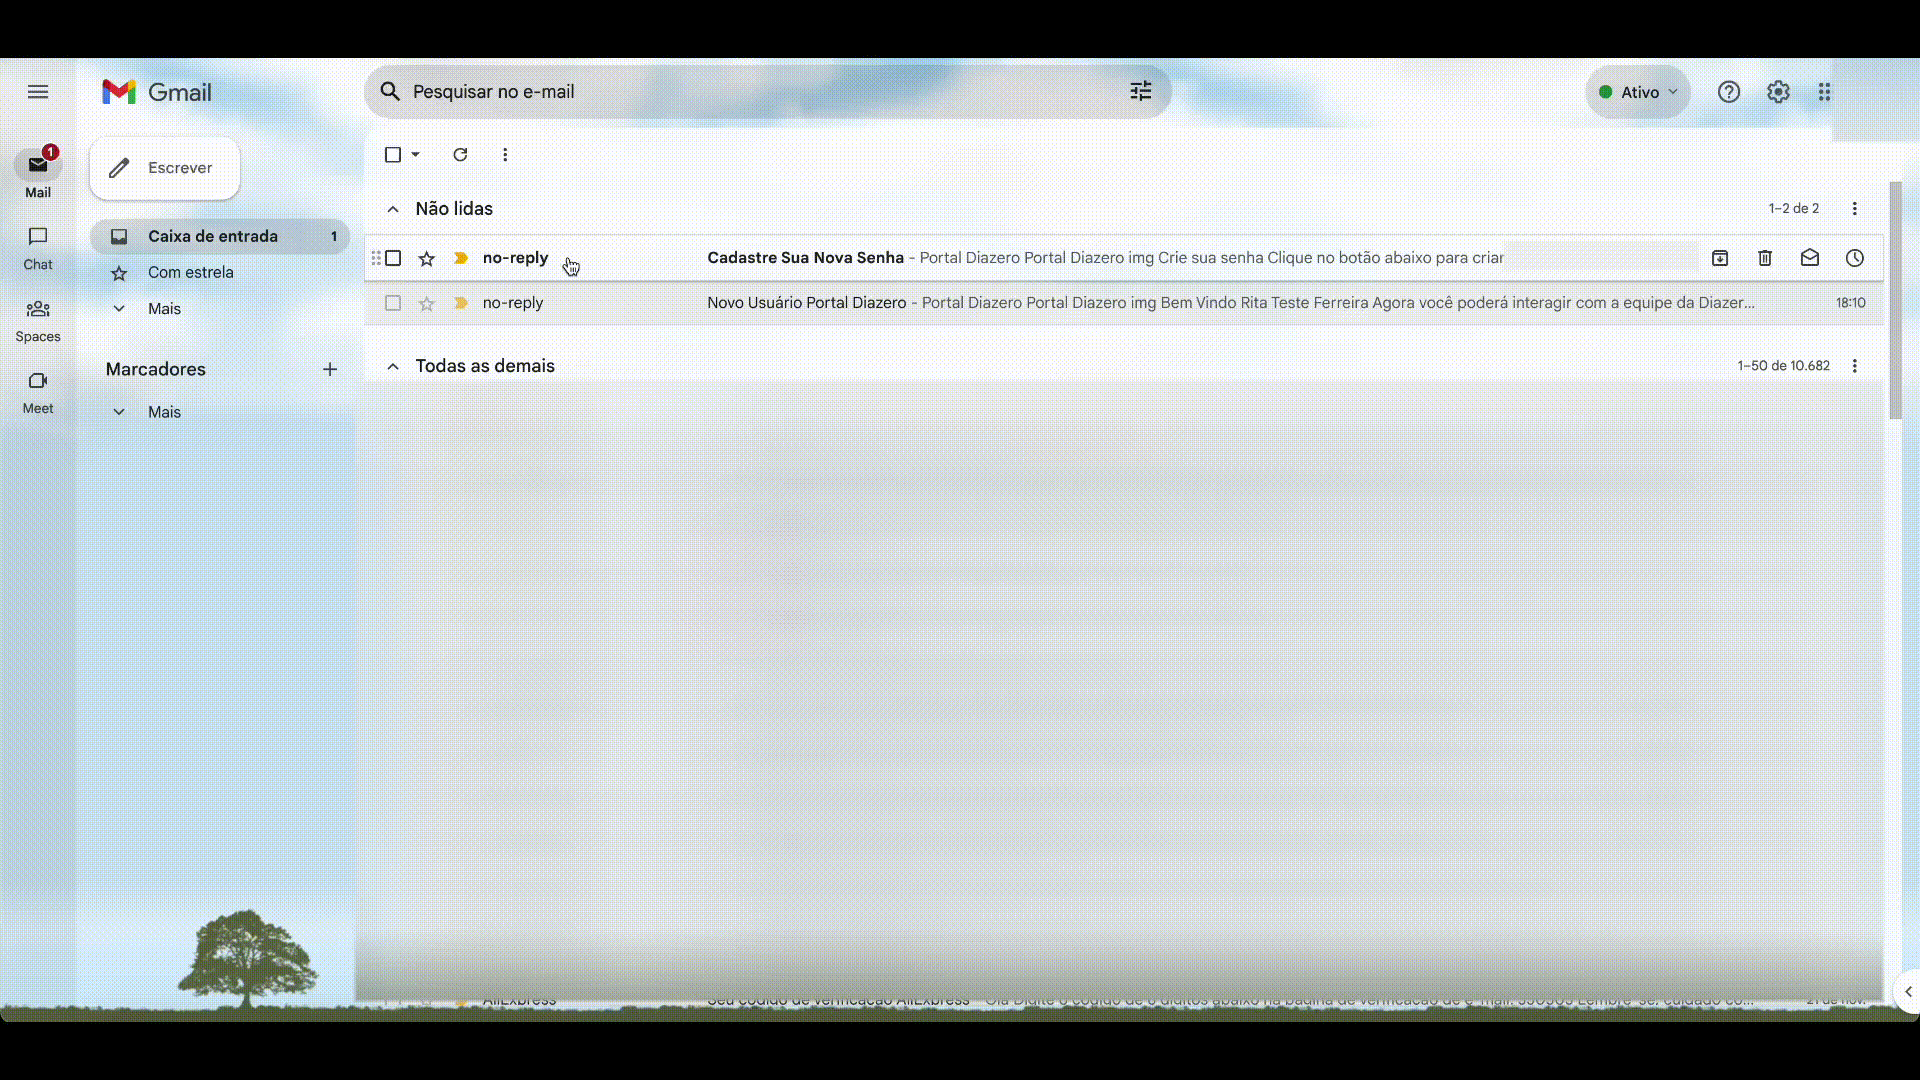The height and width of the screenshot is (1080, 1920).
Task: Collapse the Não lidas section
Action: pos(393,209)
